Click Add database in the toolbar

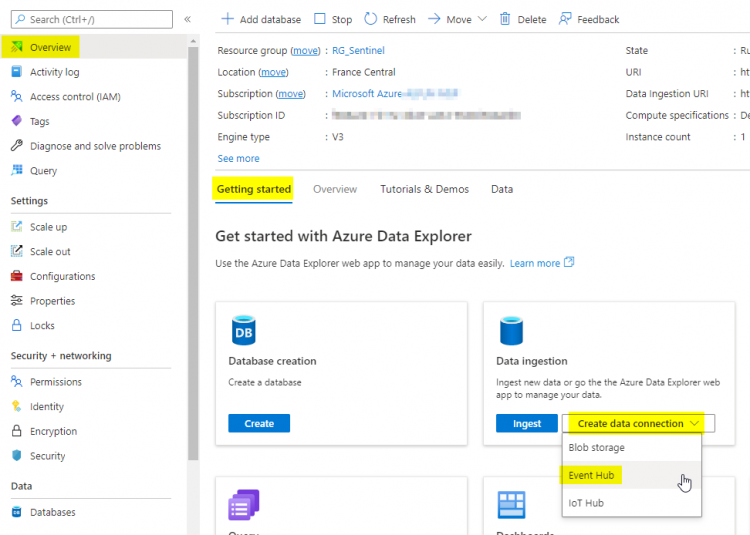click(x=261, y=19)
